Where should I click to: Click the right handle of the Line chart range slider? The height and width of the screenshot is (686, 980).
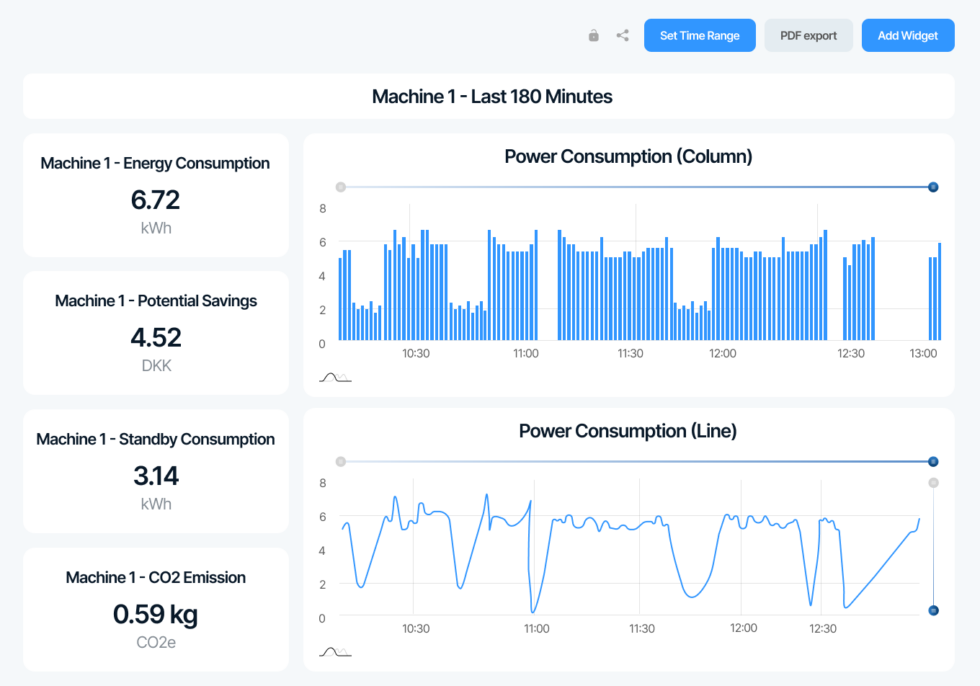933,461
